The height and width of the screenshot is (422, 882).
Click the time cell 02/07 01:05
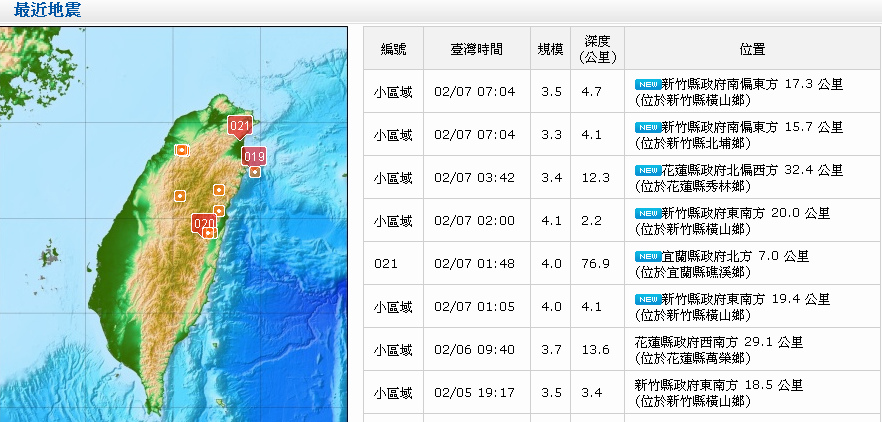[474, 307]
